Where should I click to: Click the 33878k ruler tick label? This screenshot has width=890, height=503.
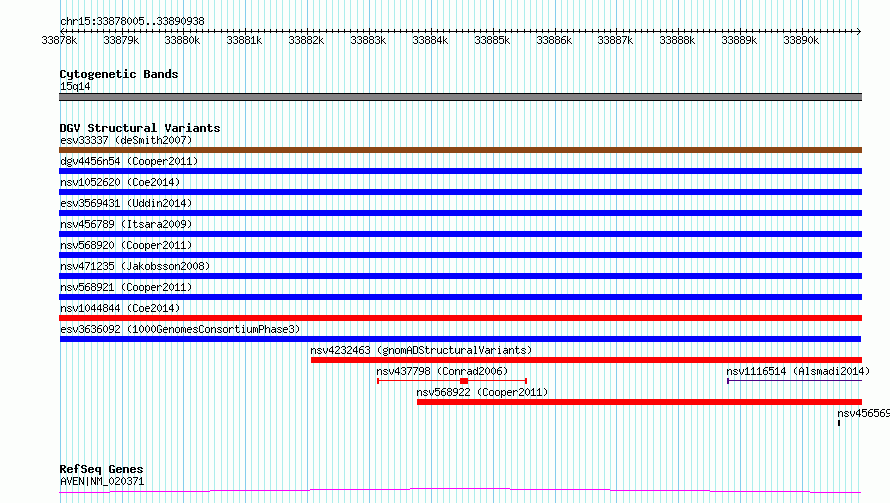coord(59,40)
